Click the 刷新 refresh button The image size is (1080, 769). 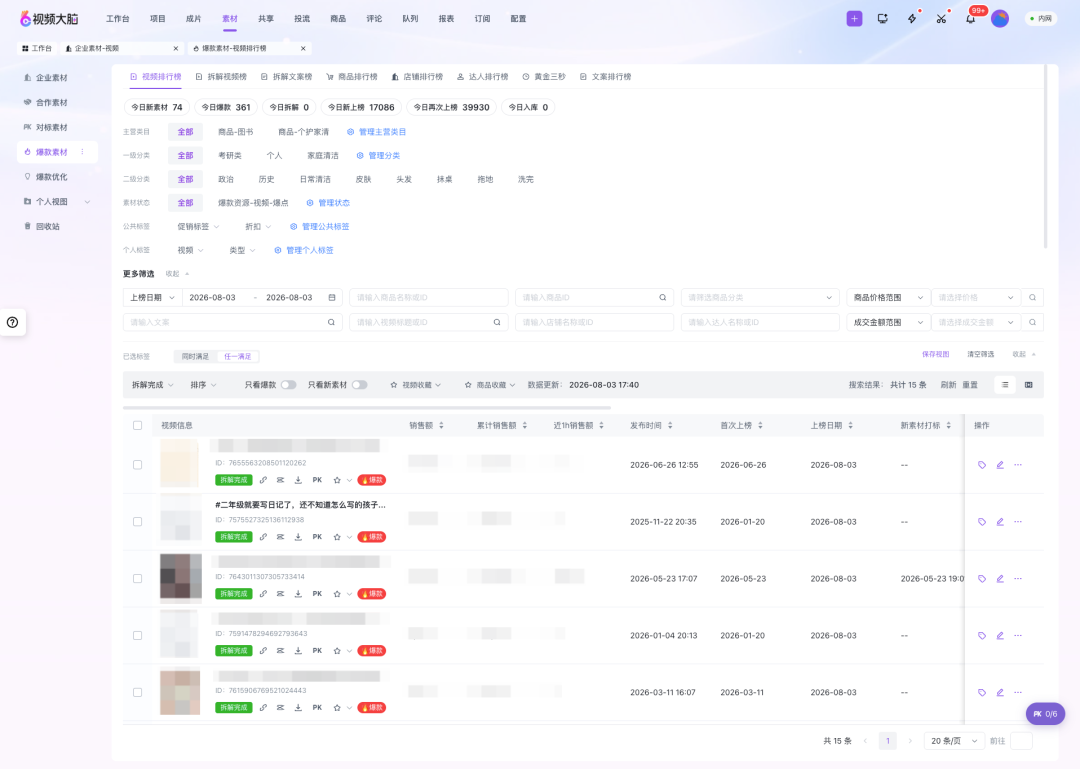click(x=948, y=384)
